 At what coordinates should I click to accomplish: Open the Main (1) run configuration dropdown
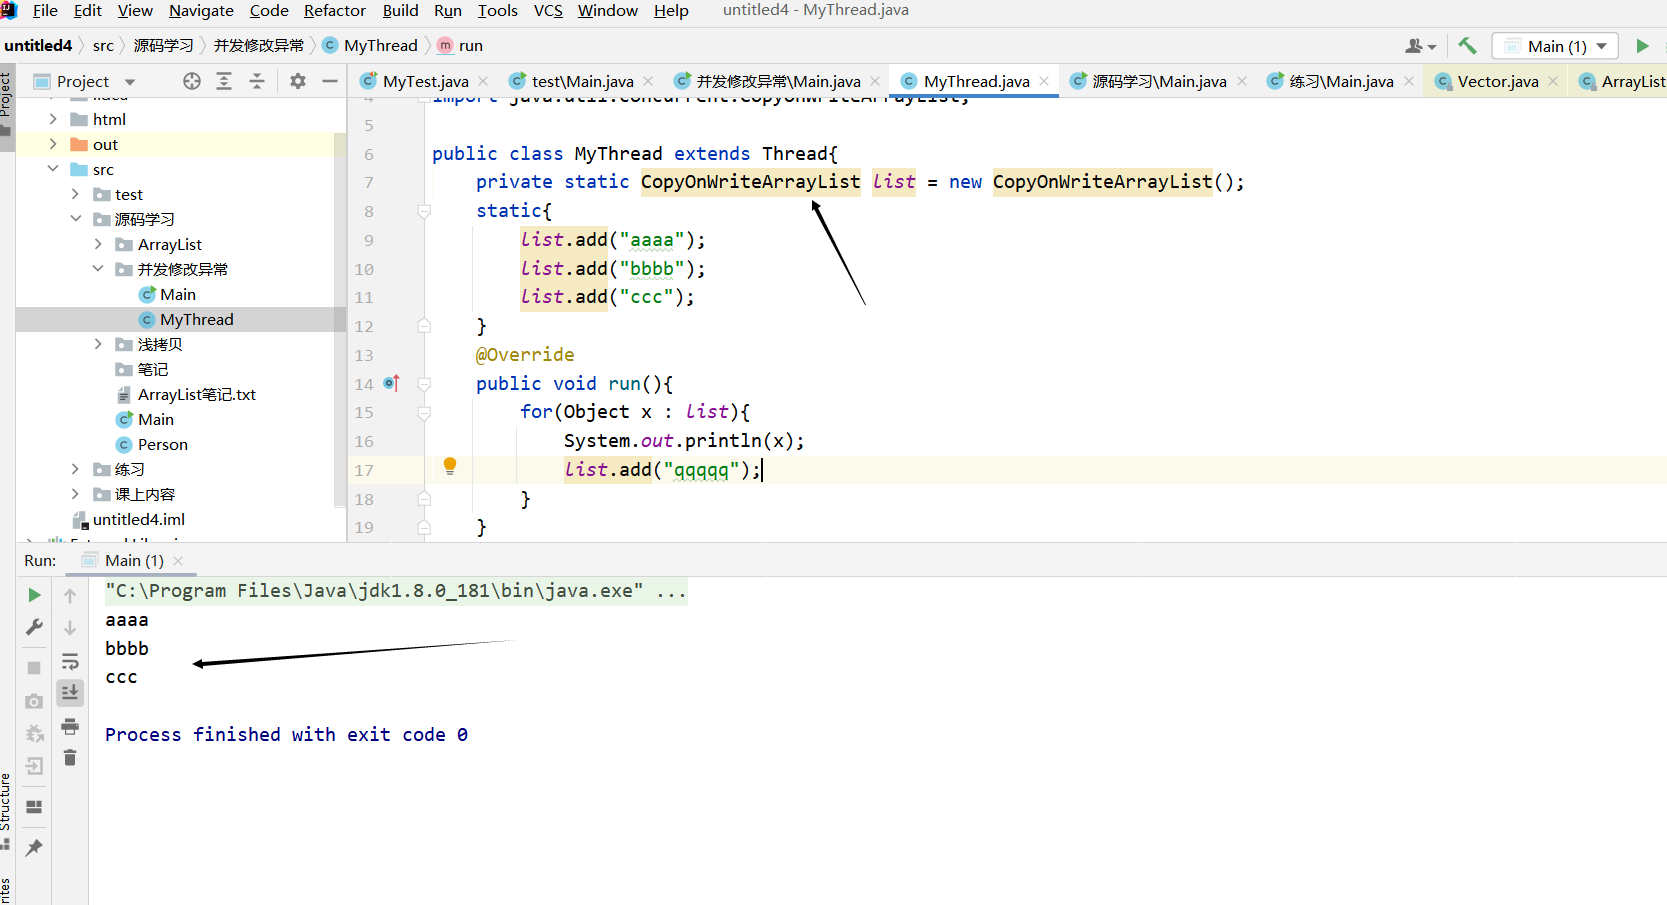click(1556, 46)
